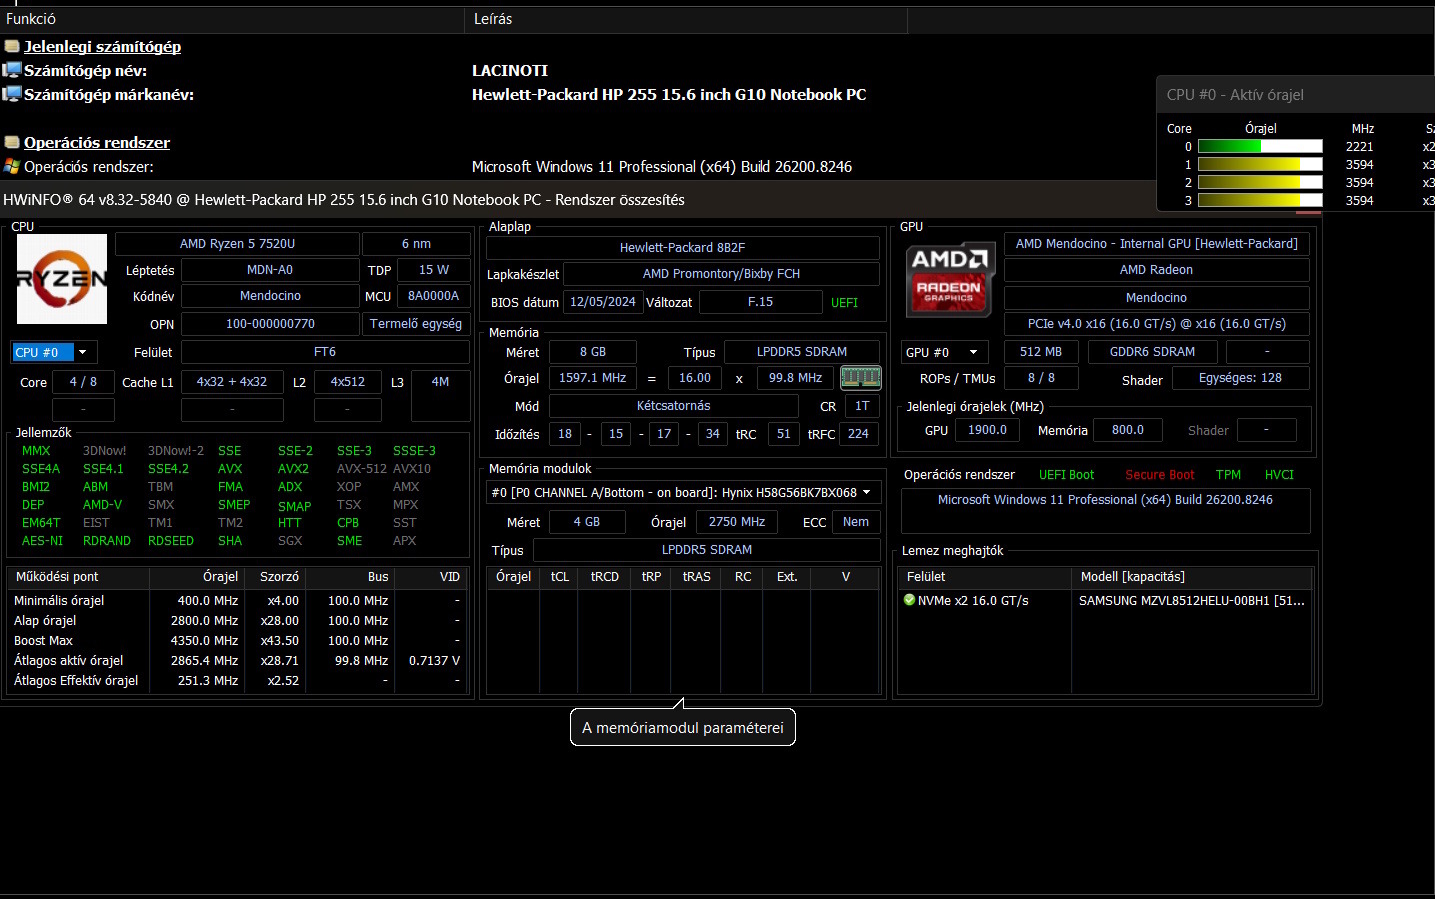Open the Operációs rendszer heading link
Viewport: 1435px width, 899px height.
(97, 142)
